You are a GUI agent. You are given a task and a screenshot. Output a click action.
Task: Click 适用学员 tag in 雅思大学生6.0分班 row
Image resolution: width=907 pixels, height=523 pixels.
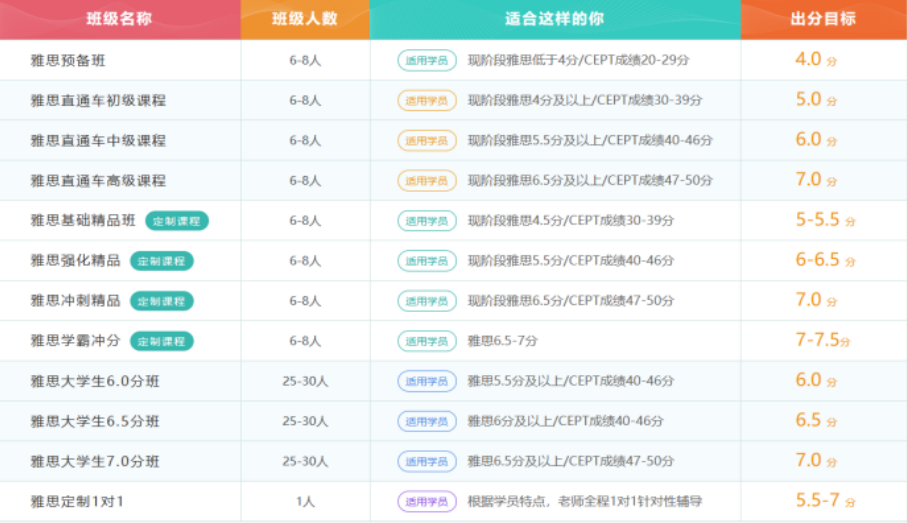[x=427, y=381]
